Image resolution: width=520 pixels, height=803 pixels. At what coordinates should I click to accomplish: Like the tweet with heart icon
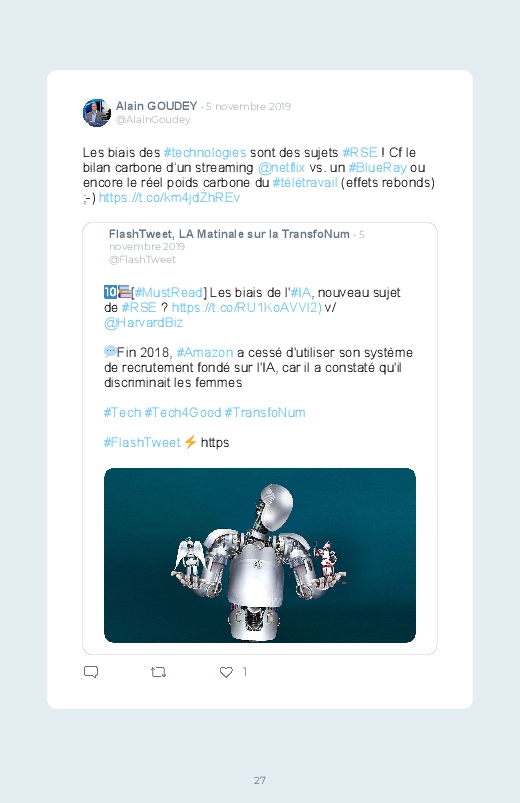(226, 672)
